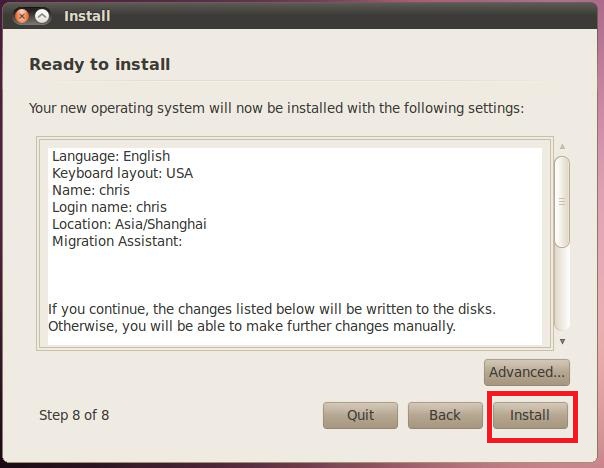Click the "Login name: chris" line
This screenshot has width=604, height=468.
pyautogui.click(x=109, y=207)
